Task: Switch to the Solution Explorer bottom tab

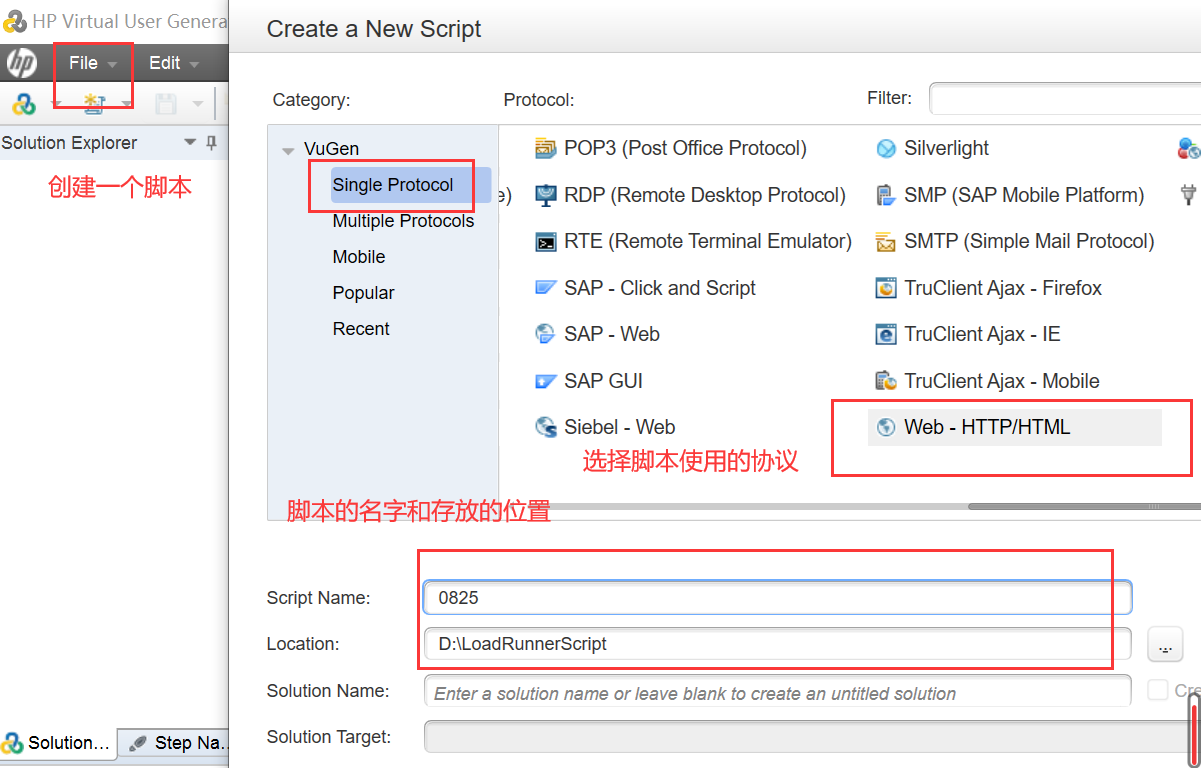Action: coord(57,743)
